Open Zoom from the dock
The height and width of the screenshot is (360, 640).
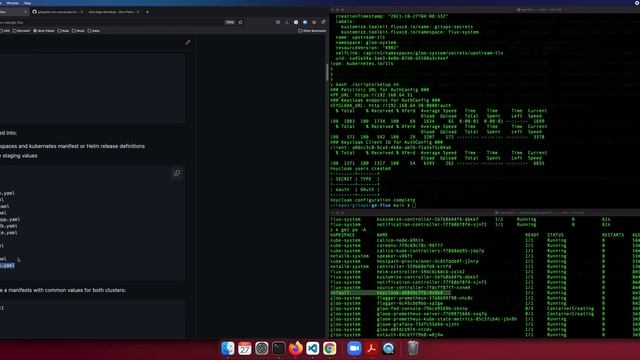[x=354, y=348]
